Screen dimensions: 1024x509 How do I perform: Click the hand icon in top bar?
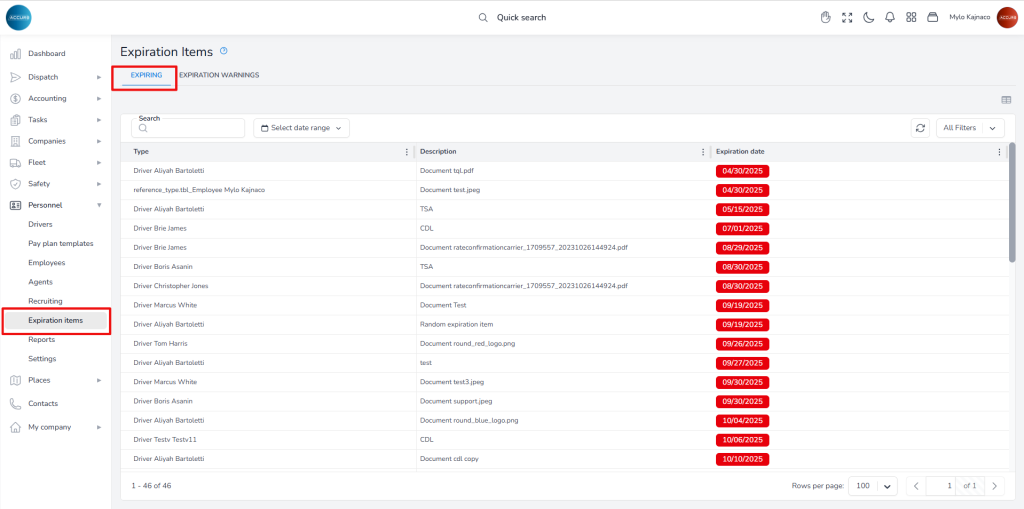pyautogui.click(x=826, y=17)
